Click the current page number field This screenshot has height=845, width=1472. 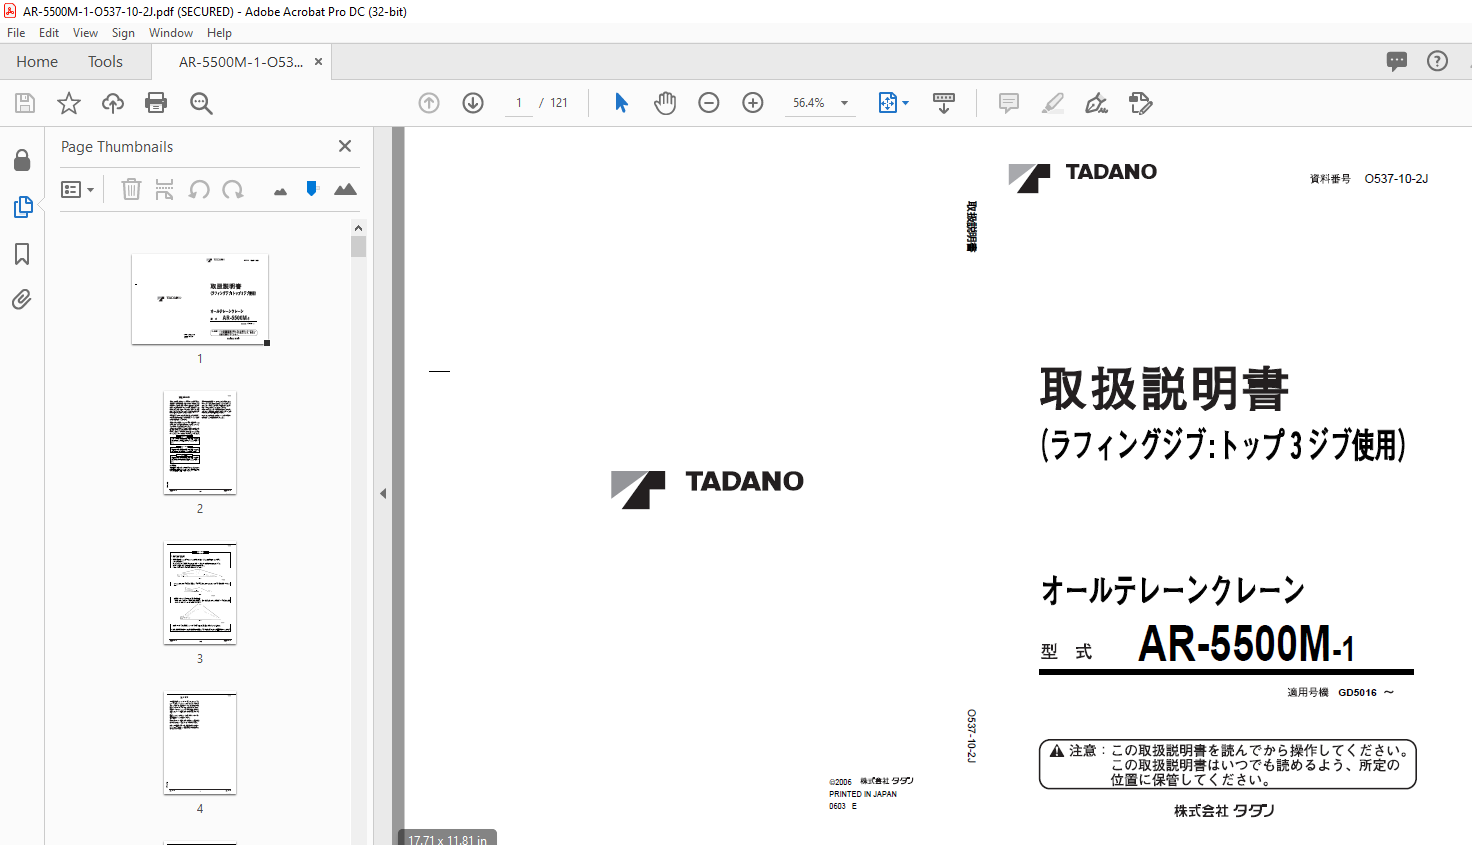tap(519, 103)
